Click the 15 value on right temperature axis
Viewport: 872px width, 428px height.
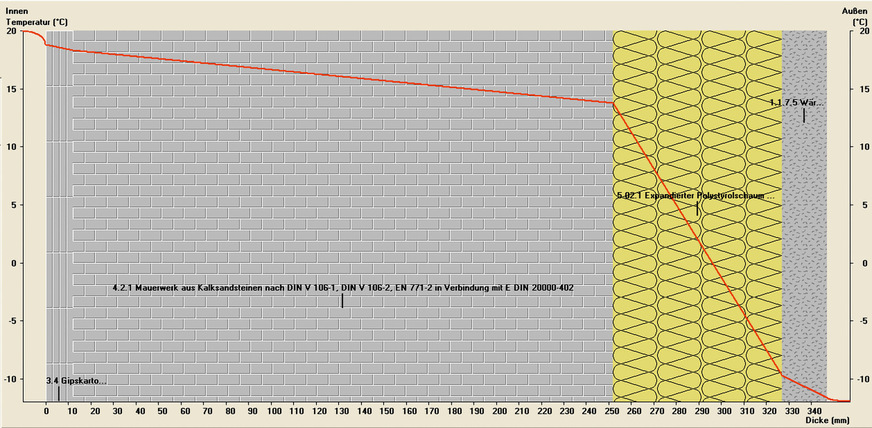(860, 89)
